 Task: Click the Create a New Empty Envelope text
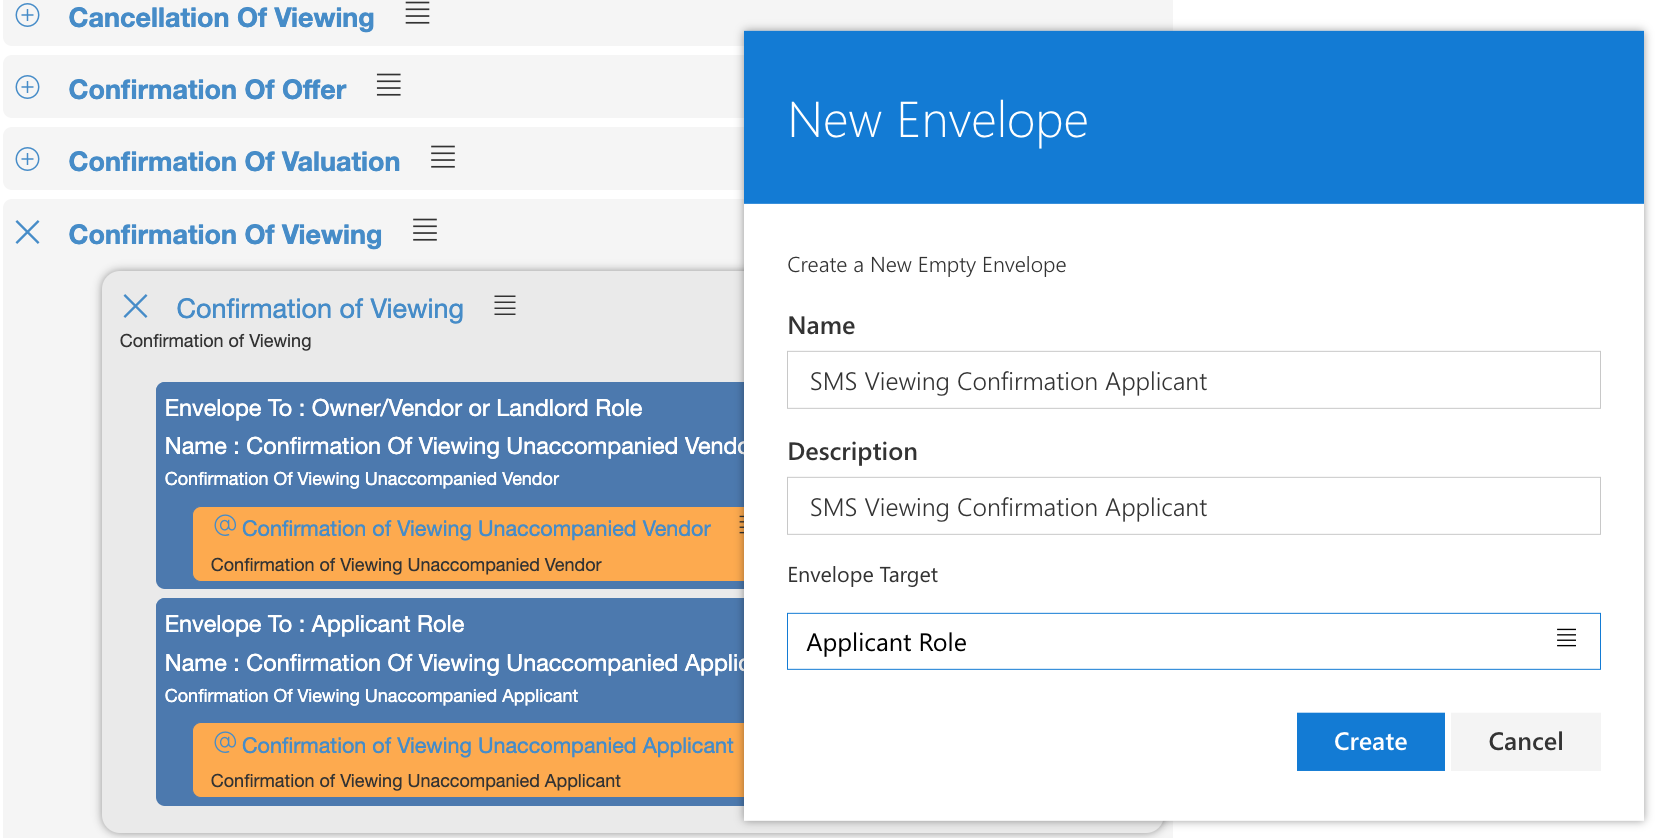click(x=926, y=265)
